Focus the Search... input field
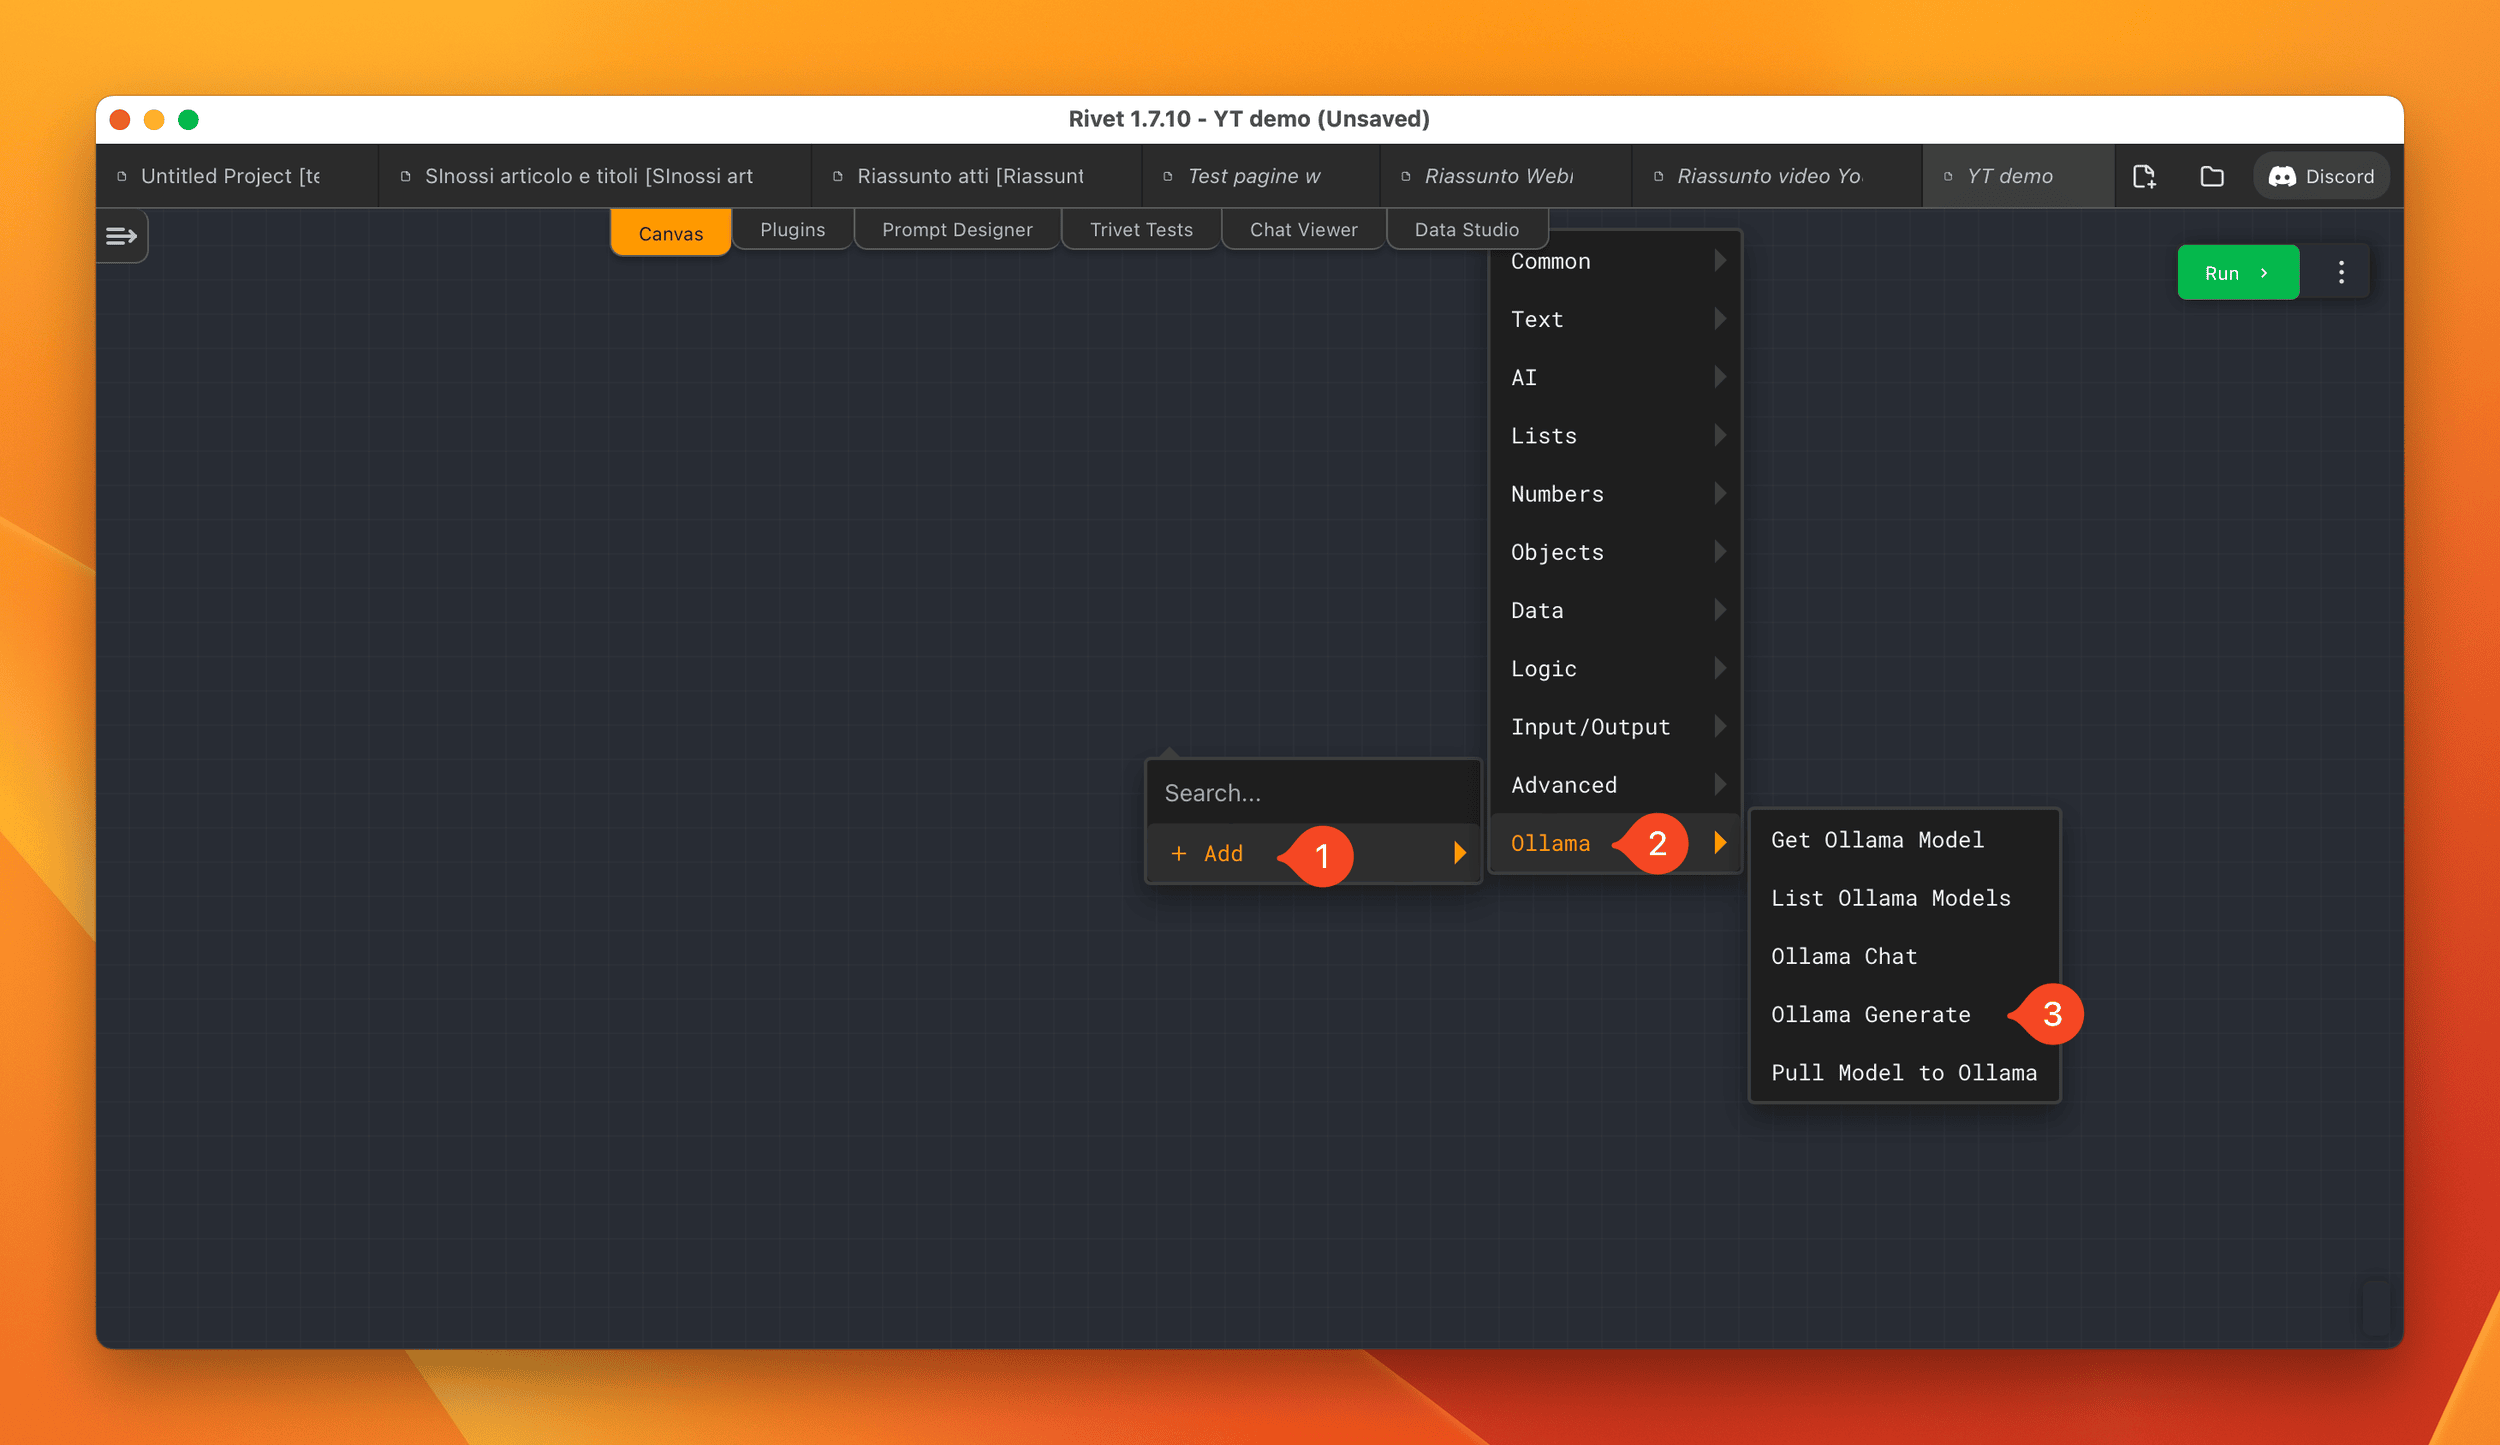This screenshot has width=2500, height=1445. coord(1313,793)
